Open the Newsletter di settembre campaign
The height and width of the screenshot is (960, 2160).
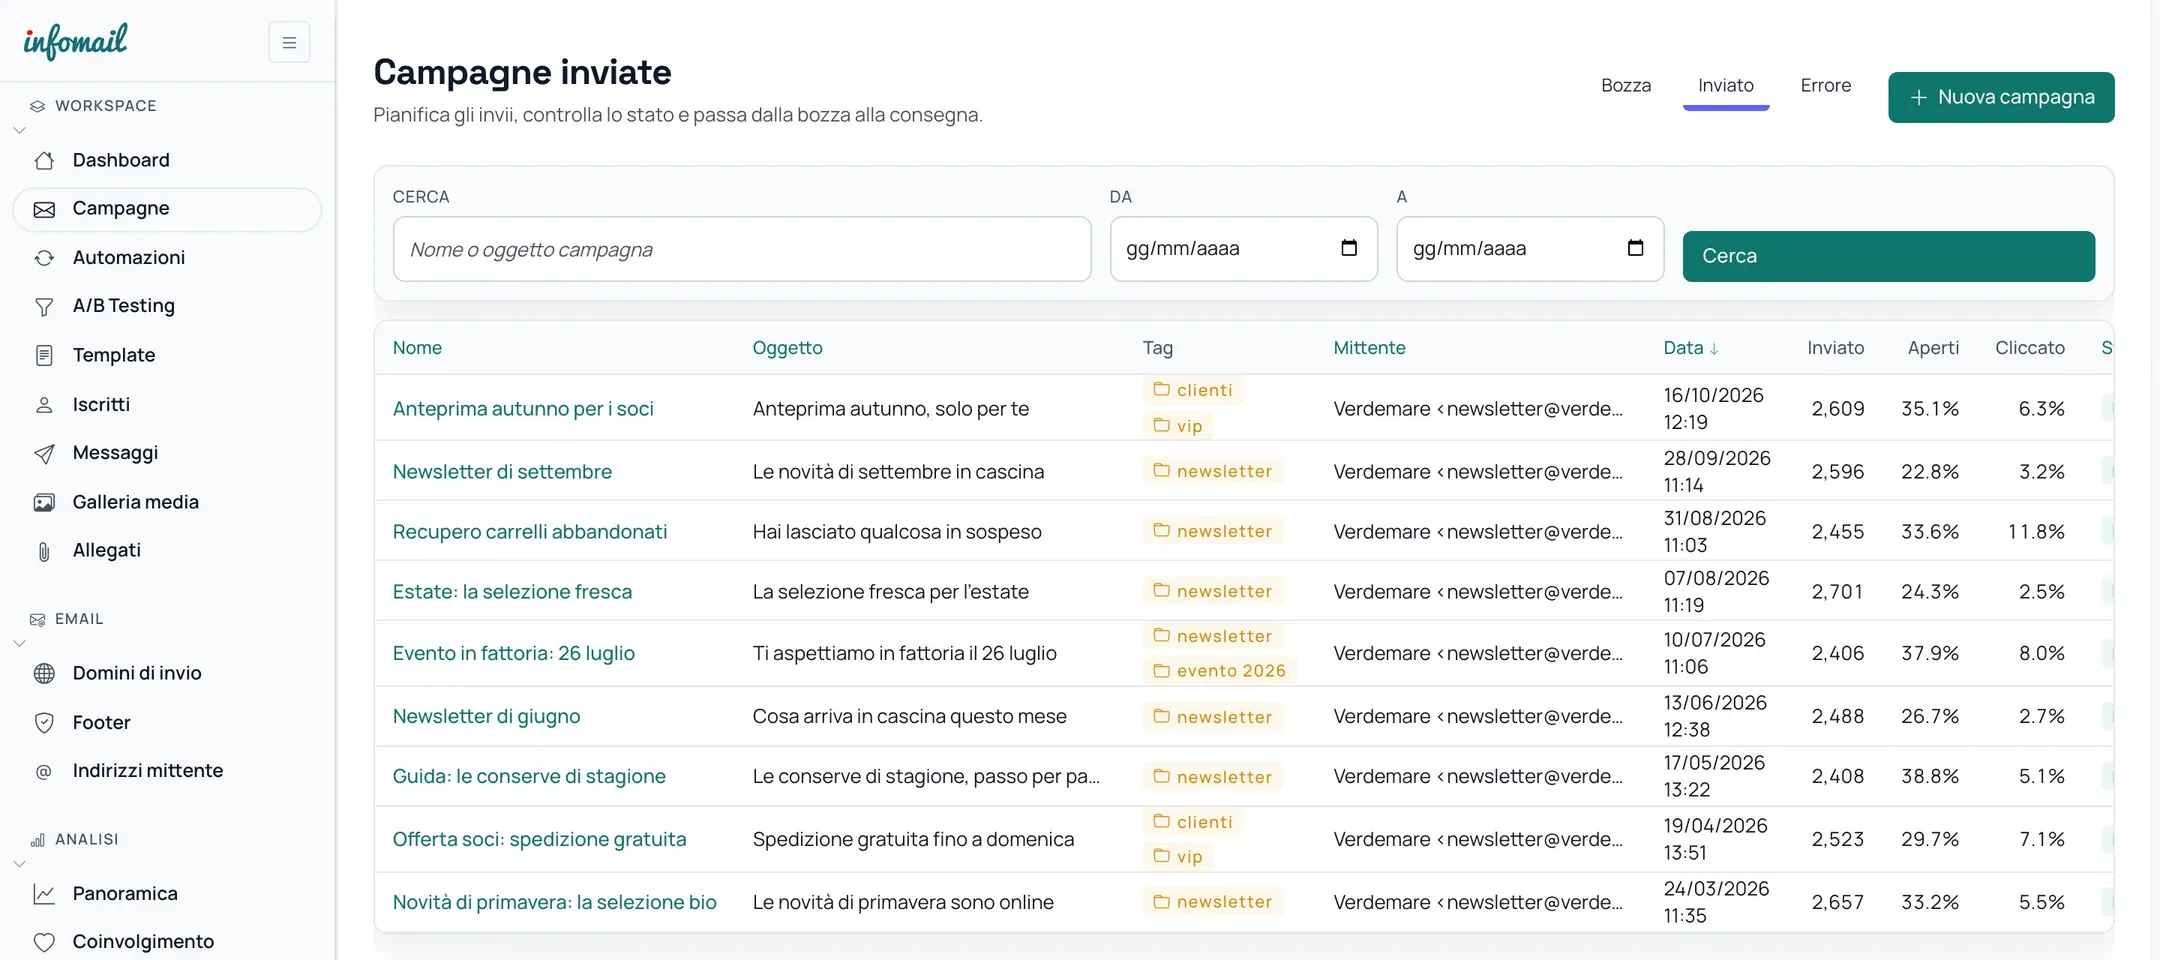[502, 472]
